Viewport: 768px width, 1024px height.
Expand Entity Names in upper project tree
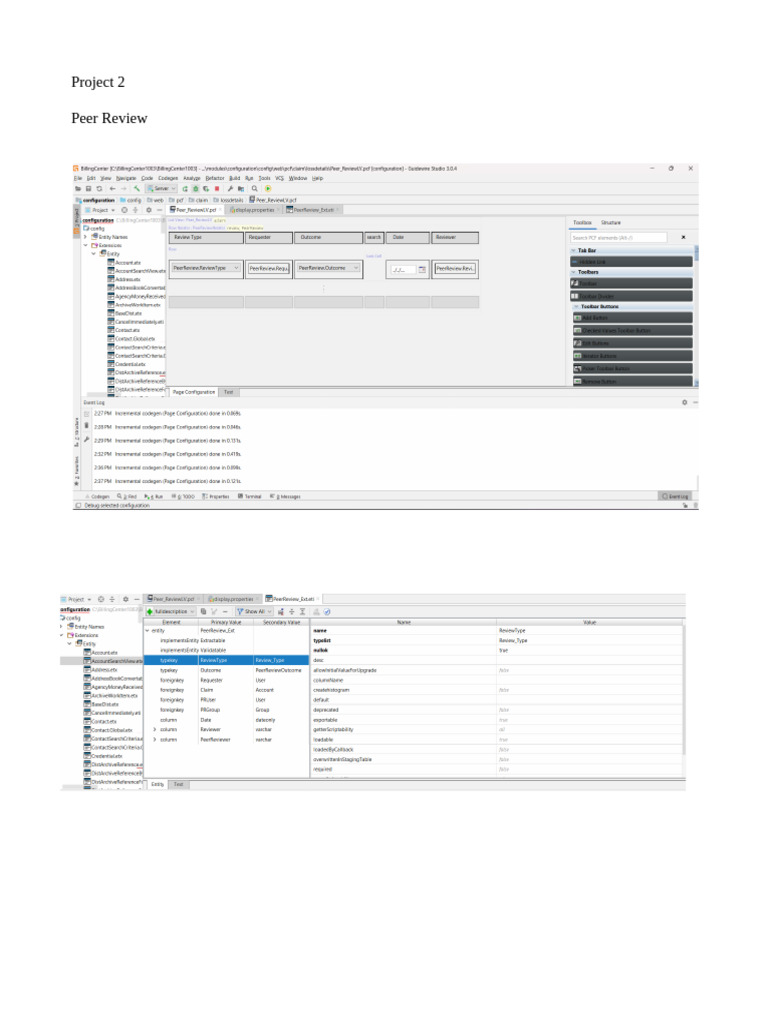[85, 237]
